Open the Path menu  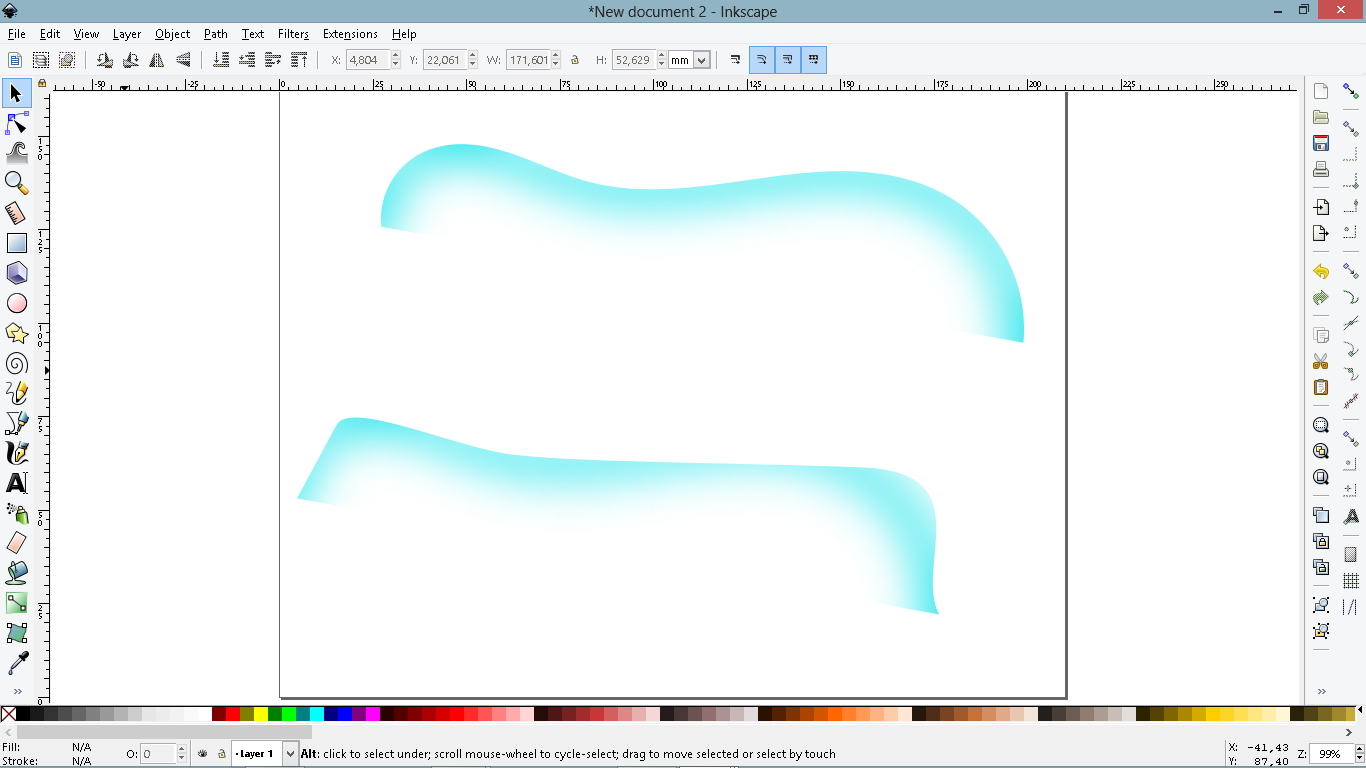point(216,34)
